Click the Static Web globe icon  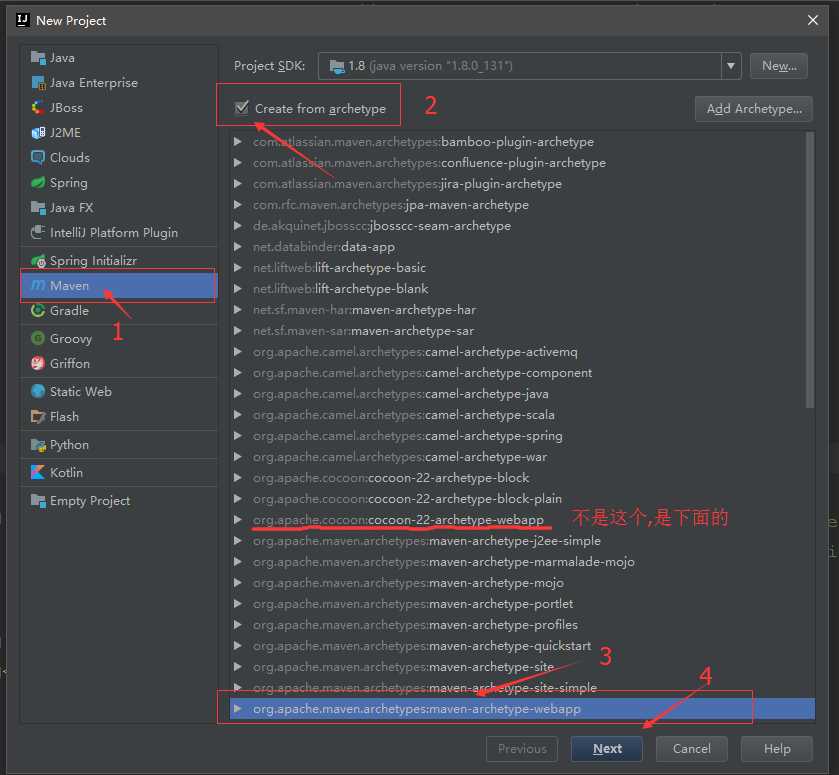click(38, 391)
